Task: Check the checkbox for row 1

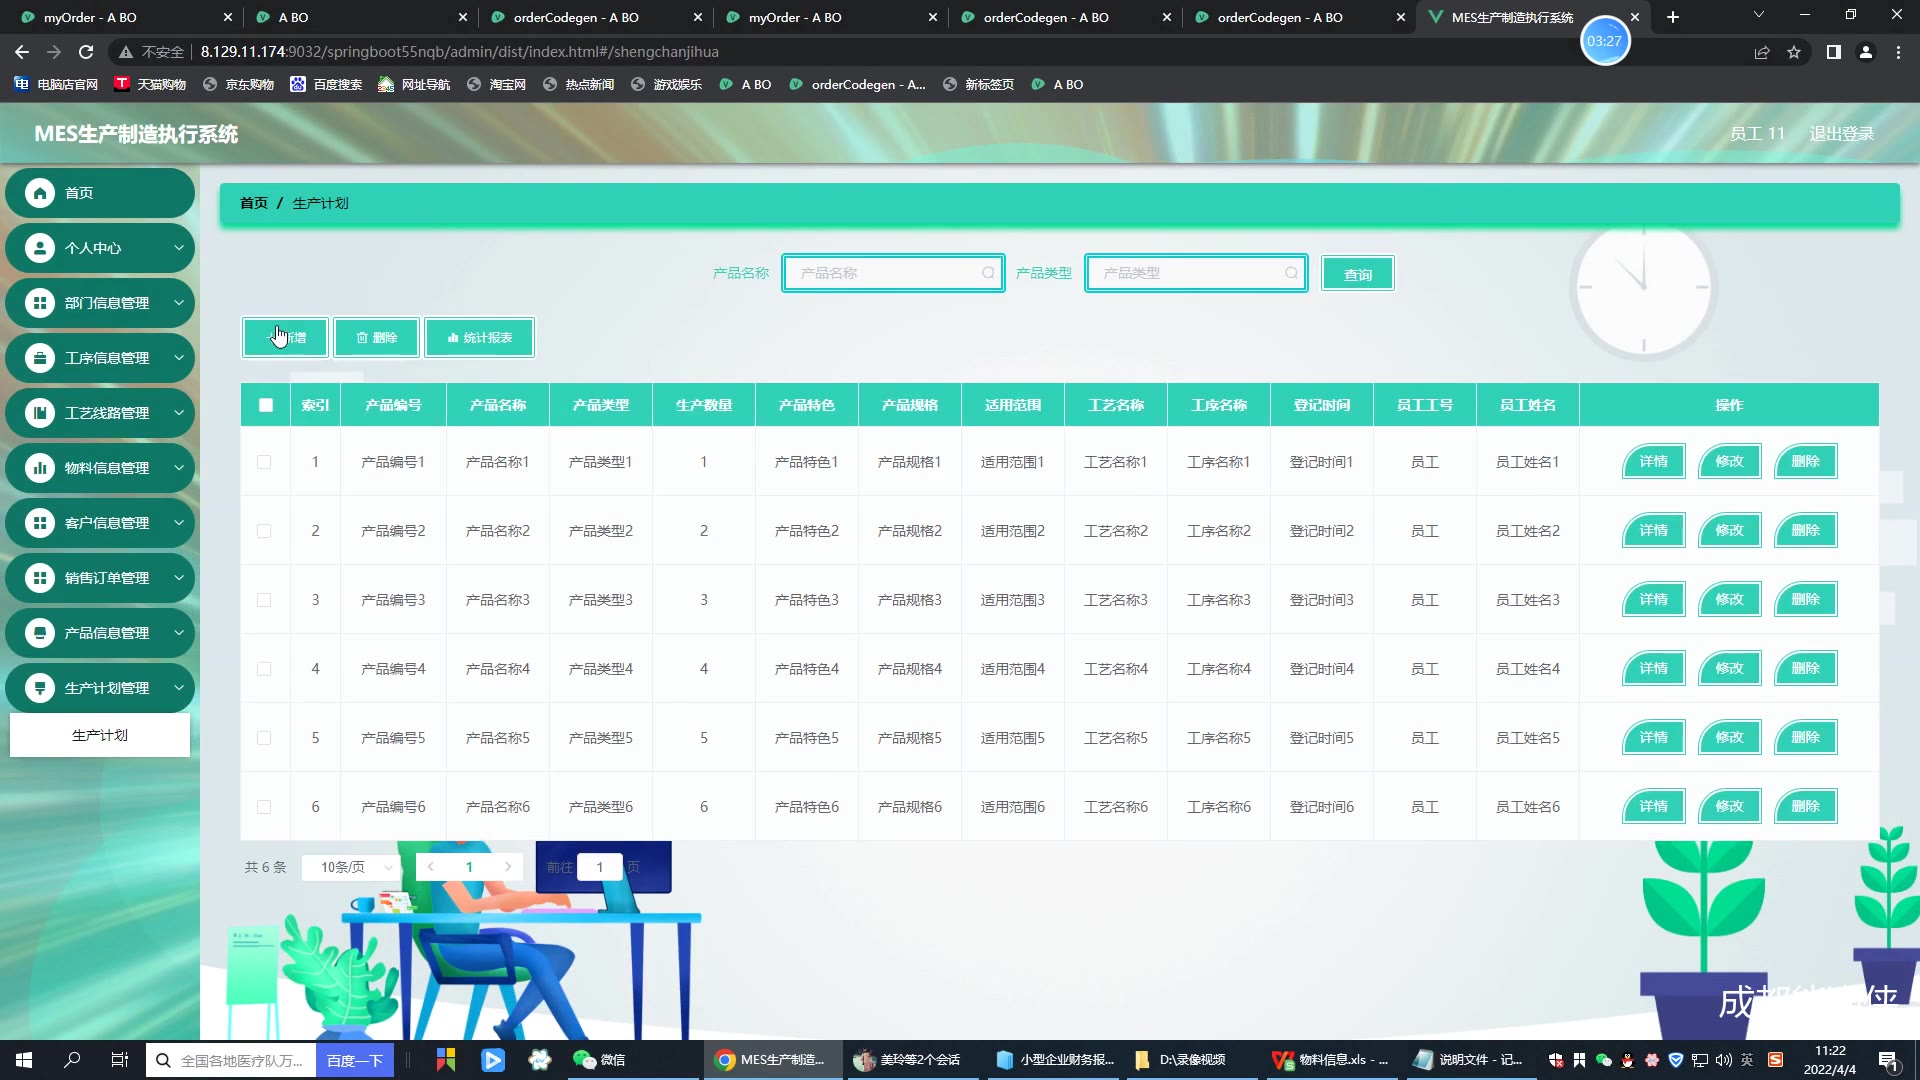Action: [264, 462]
